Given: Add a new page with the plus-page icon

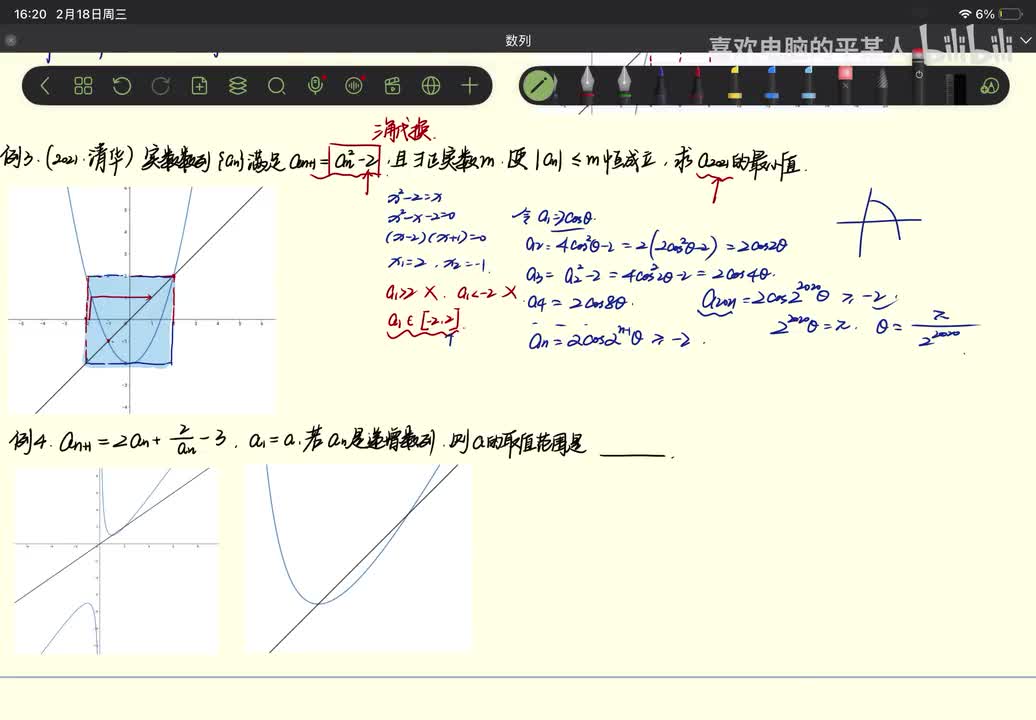Looking at the screenshot, I should click(199, 86).
